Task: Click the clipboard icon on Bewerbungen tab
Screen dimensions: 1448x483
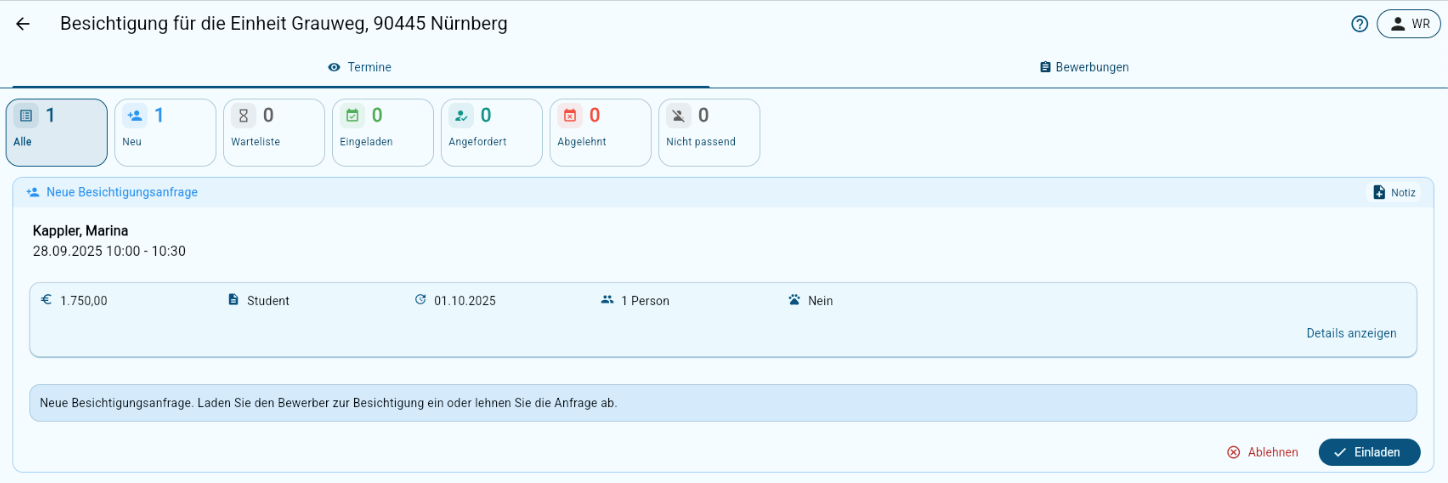Action: 1045,67
